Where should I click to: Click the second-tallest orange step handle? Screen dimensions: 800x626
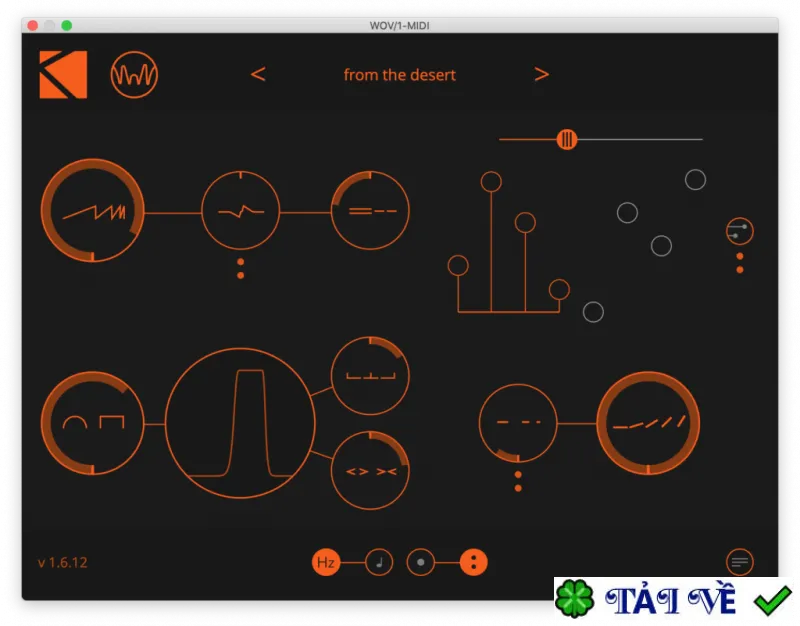525,222
